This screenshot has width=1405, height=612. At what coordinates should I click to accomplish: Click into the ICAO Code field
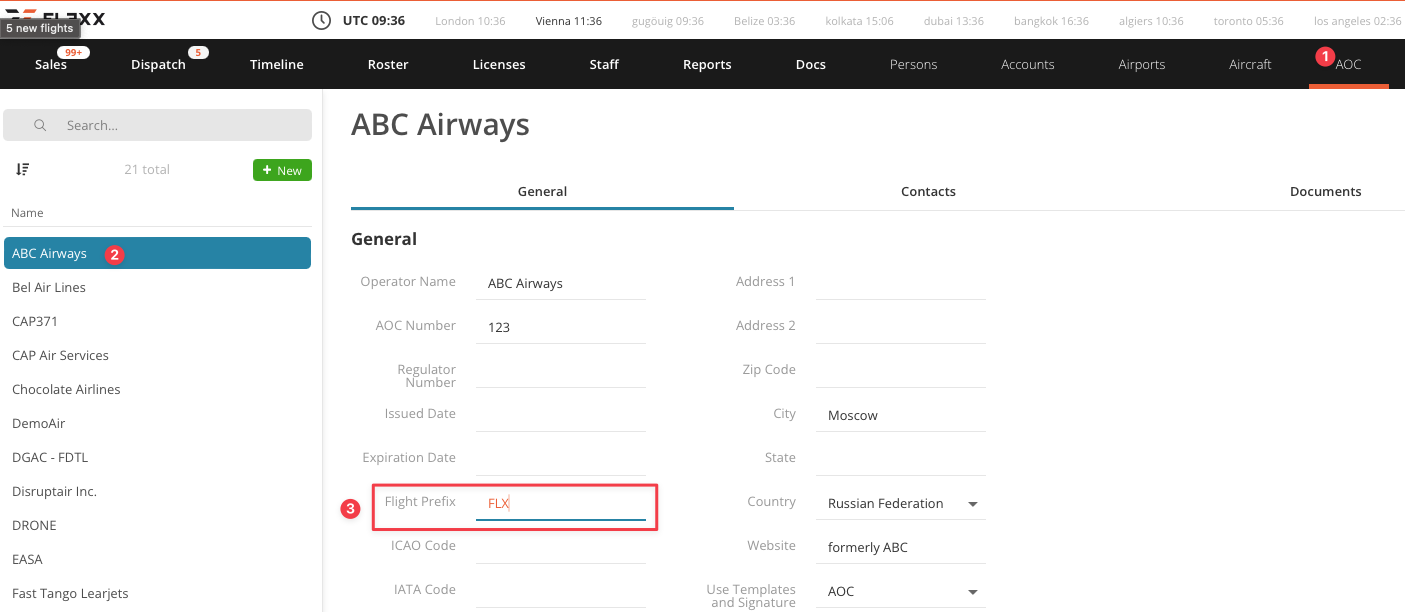pyautogui.click(x=561, y=547)
